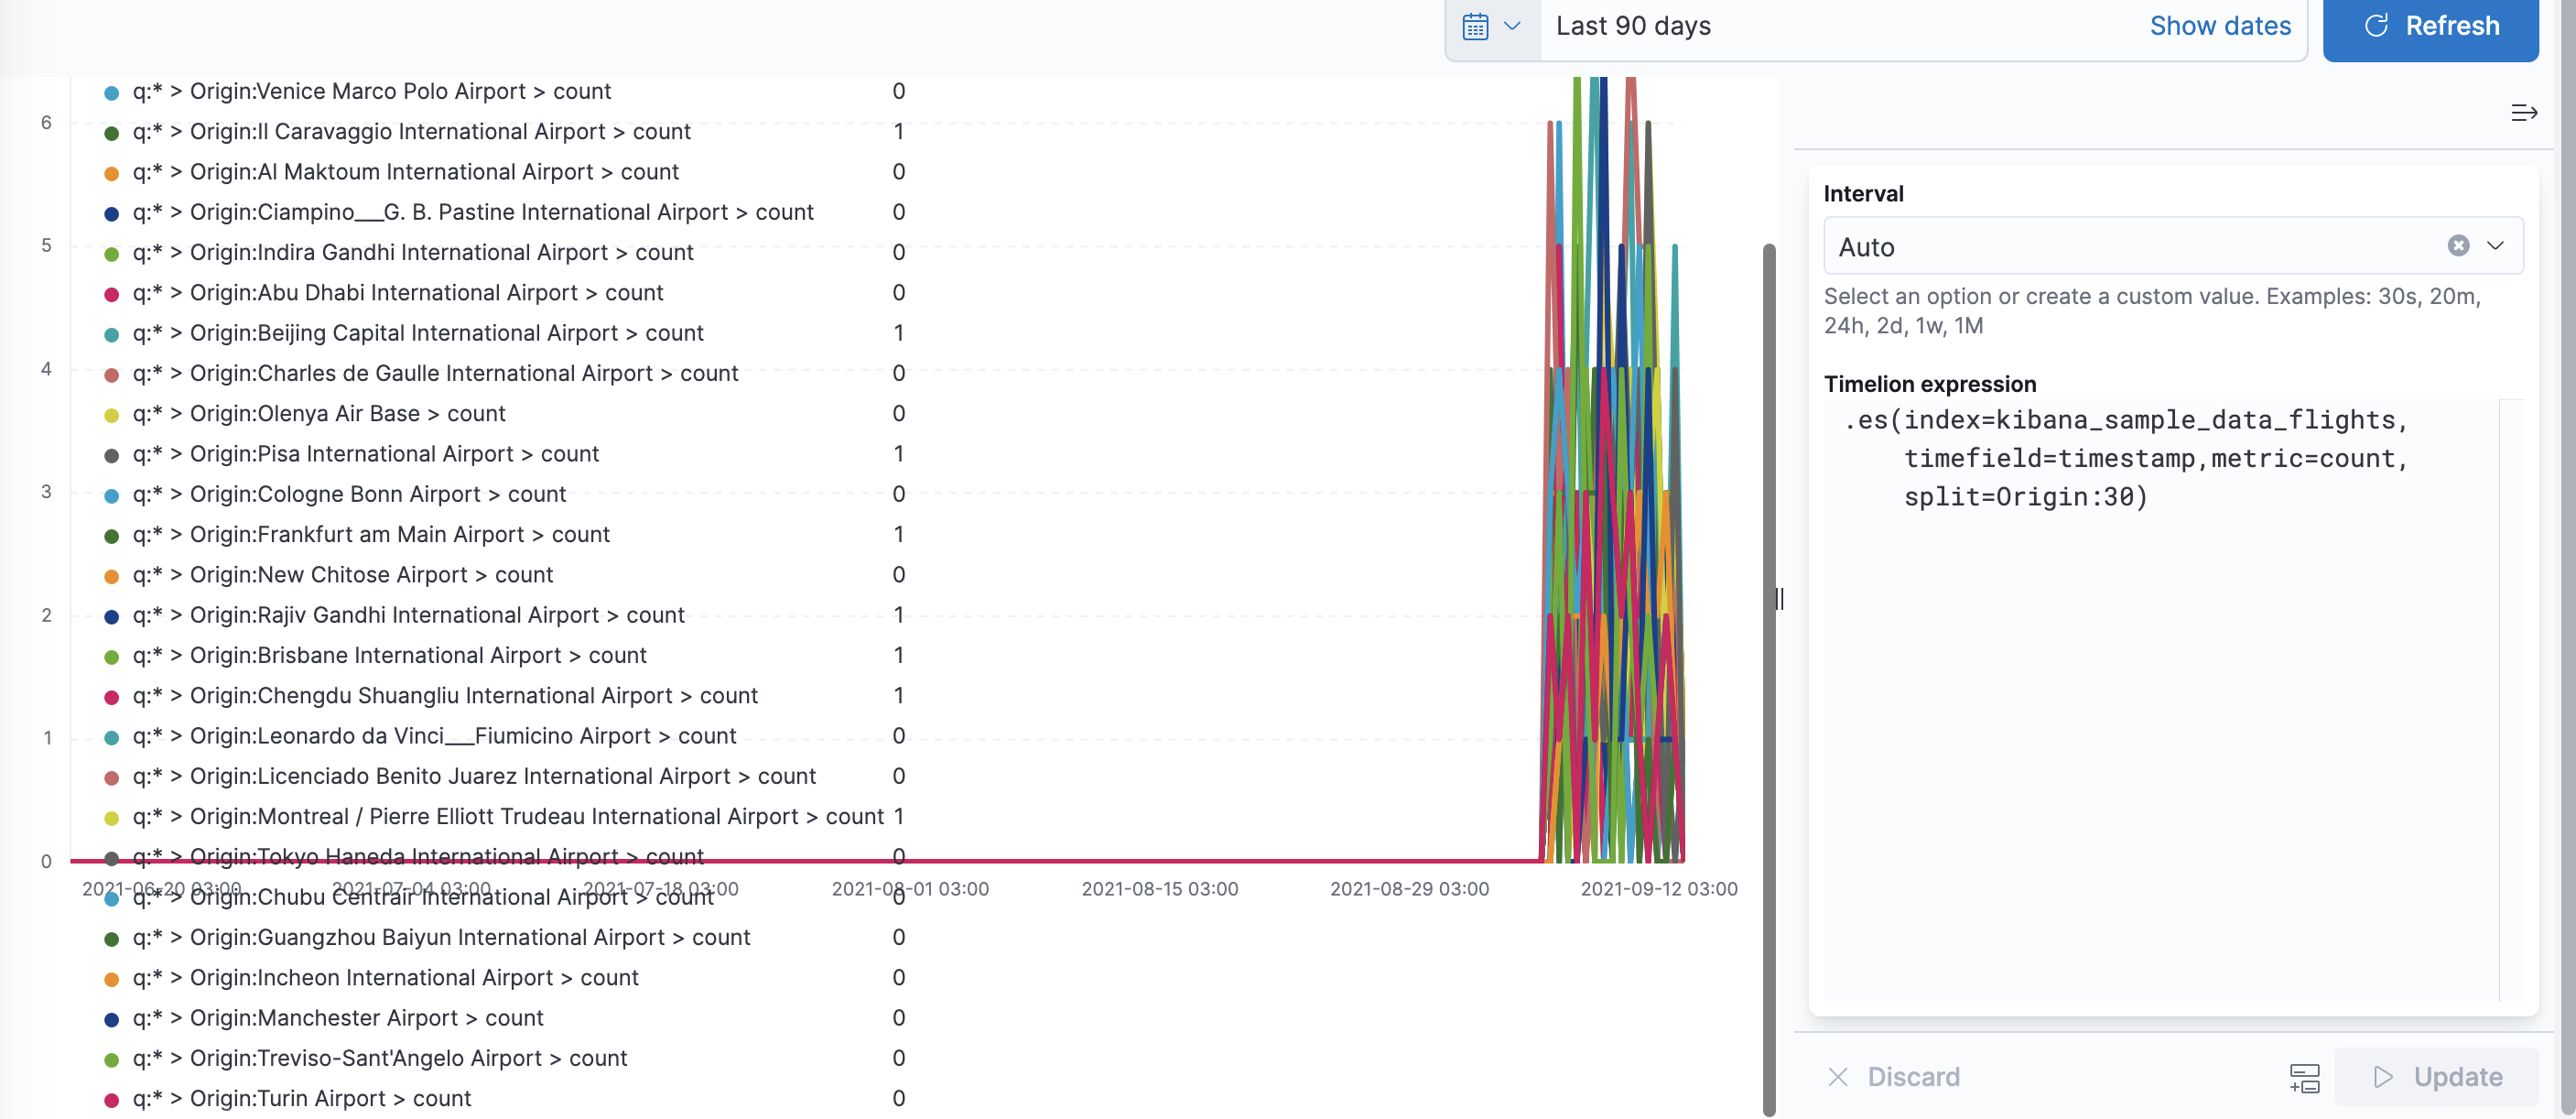Collapse the options panel using right-arrow icon
The height and width of the screenshot is (1119, 2576).
(2524, 112)
